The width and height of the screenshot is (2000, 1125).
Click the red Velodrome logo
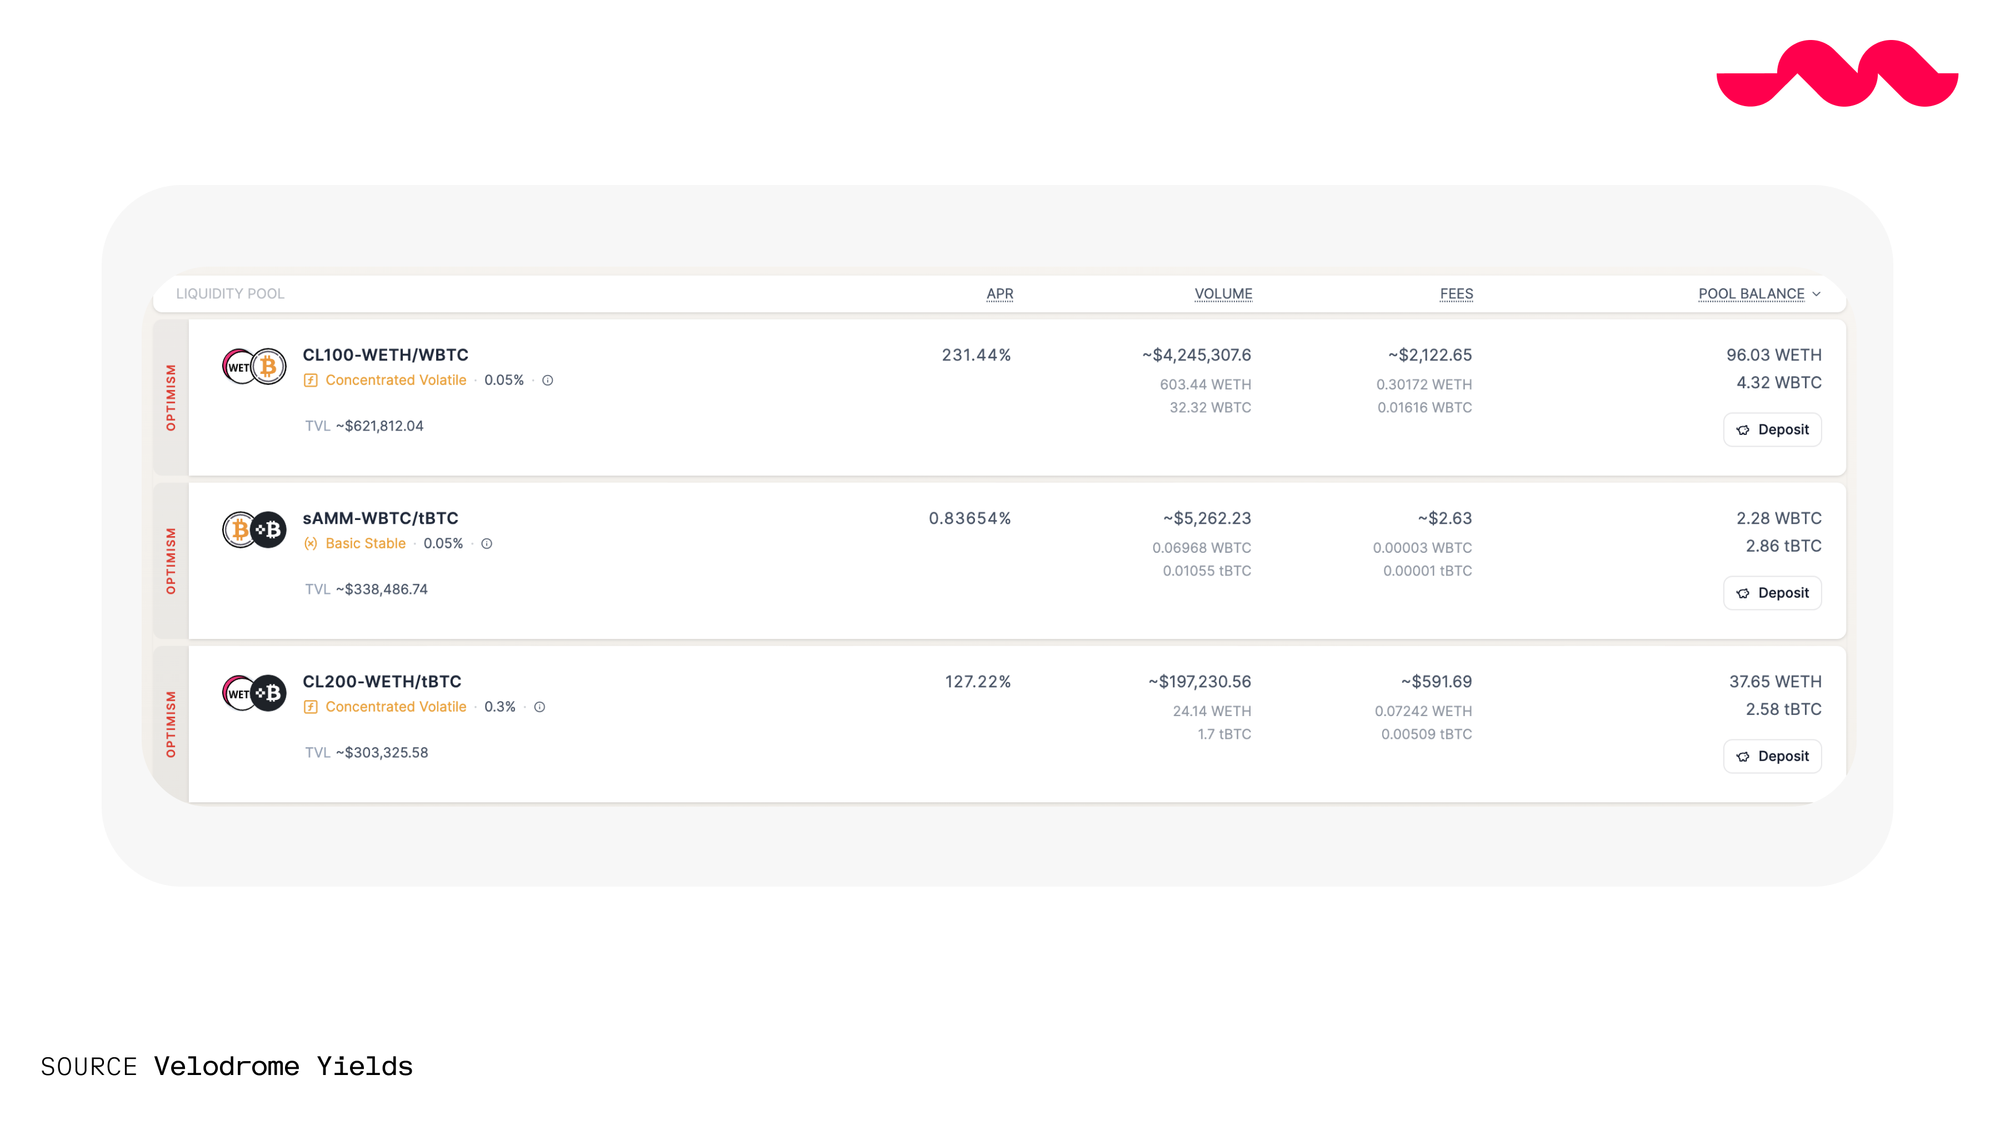(x=1837, y=74)
